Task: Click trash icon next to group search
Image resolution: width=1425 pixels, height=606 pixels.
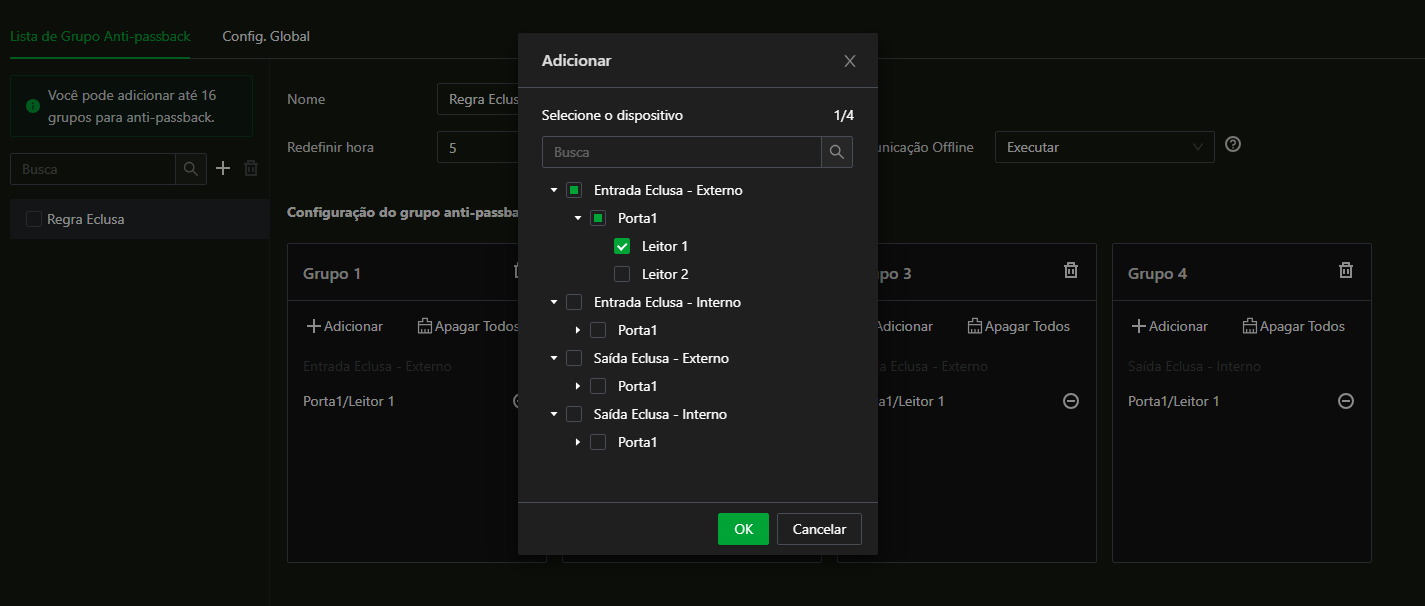Action: [251, 168]
